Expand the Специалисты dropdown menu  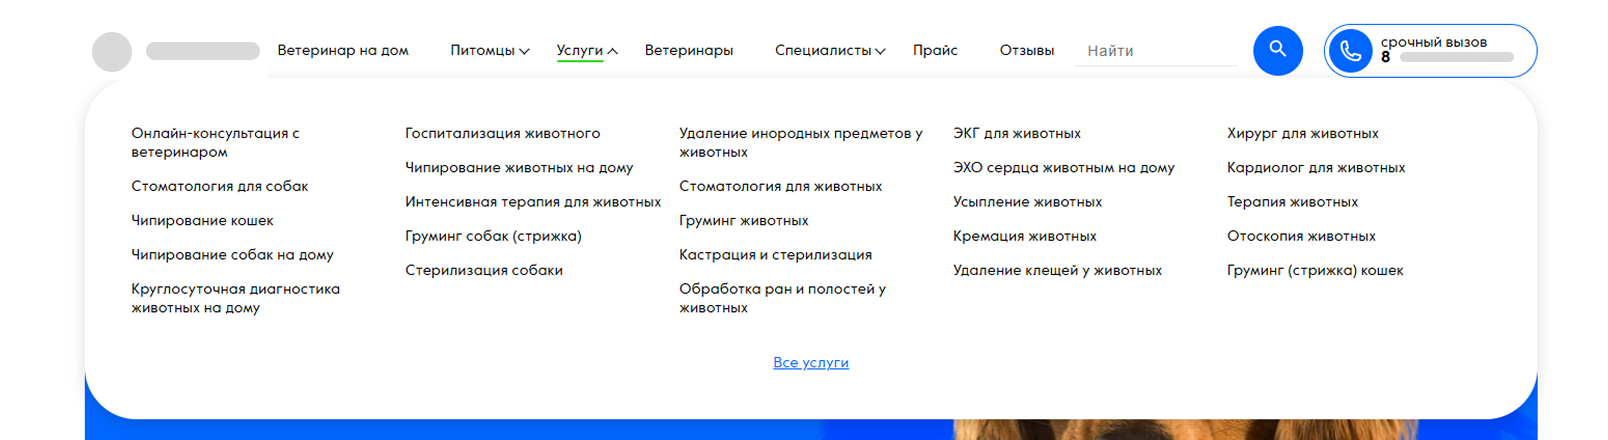(x=830, y=50)
